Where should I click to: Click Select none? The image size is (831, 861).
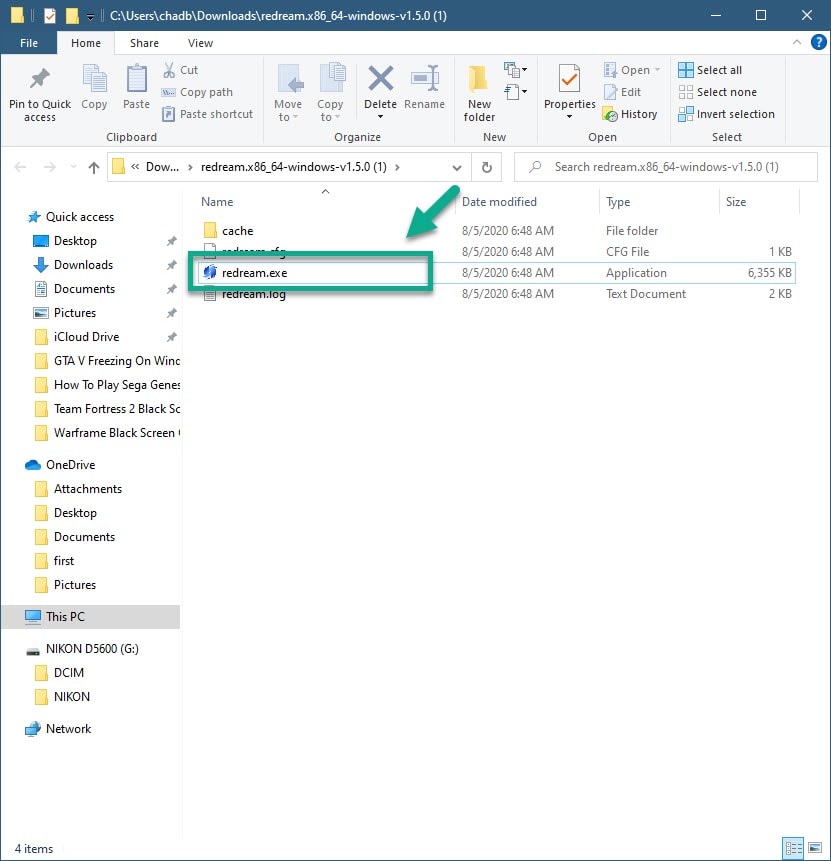[717, 92]
